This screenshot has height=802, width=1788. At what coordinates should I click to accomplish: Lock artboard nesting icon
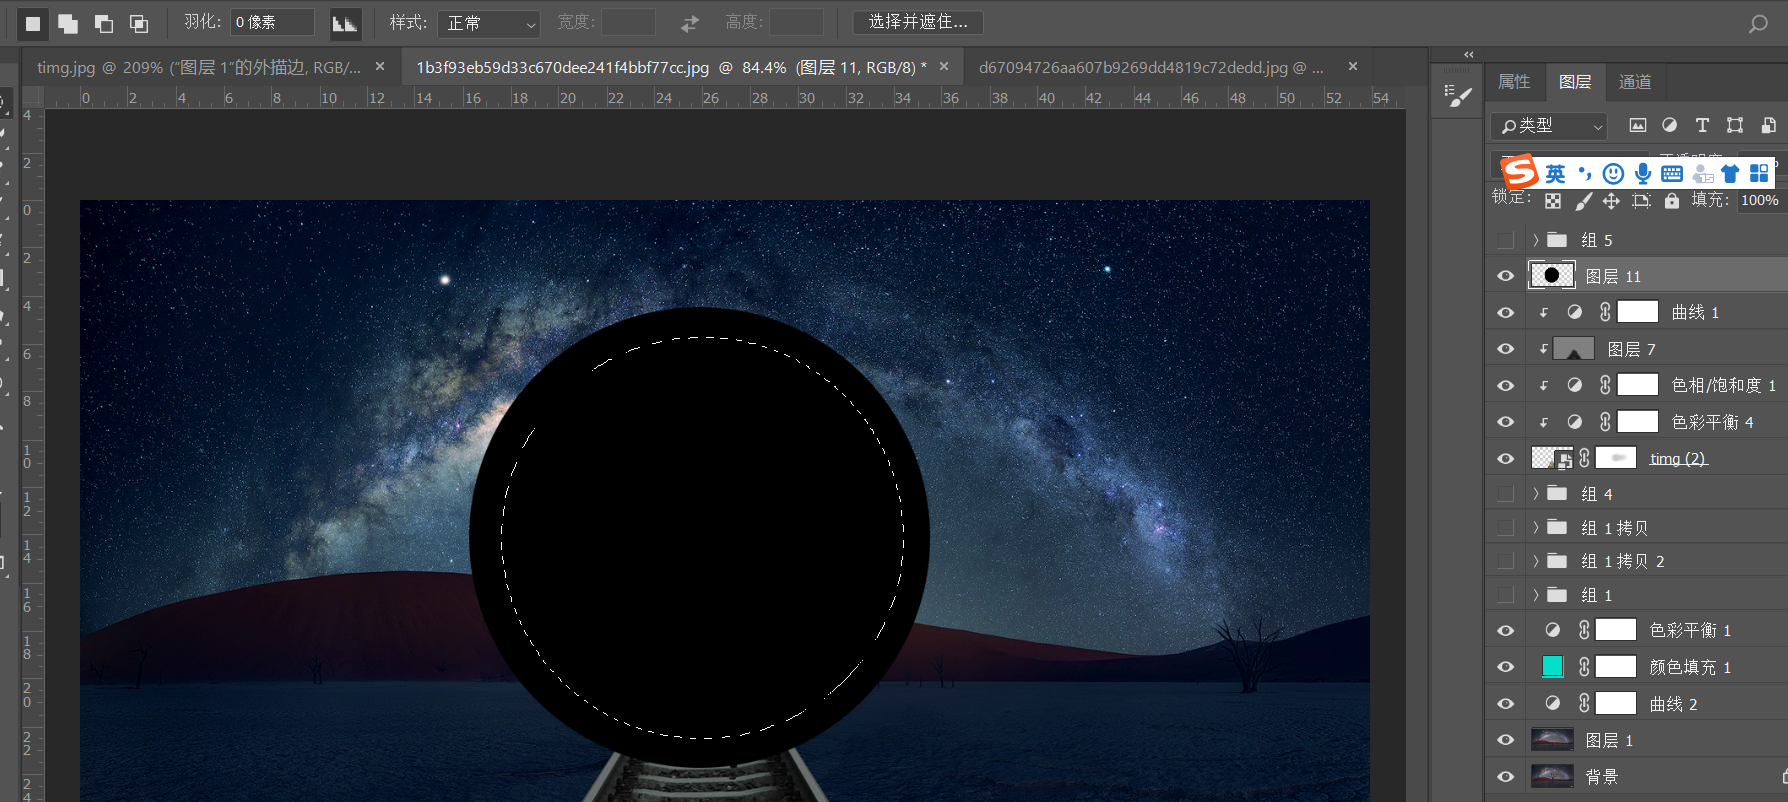coord(1641,201)
